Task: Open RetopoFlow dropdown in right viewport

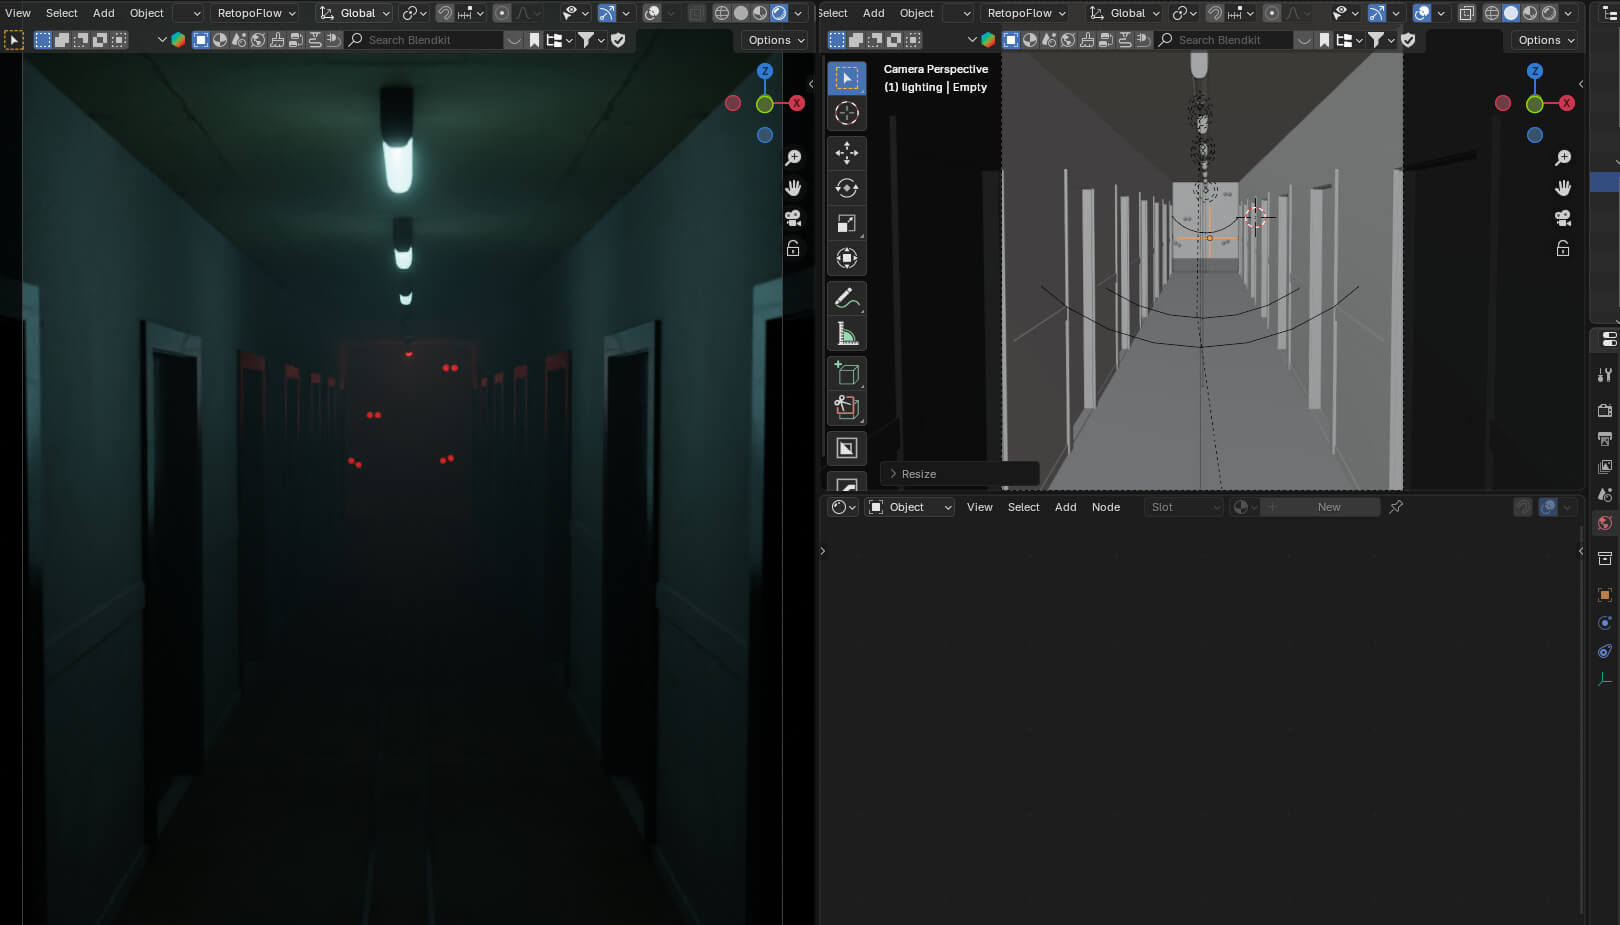Action: coord(1026,13)
